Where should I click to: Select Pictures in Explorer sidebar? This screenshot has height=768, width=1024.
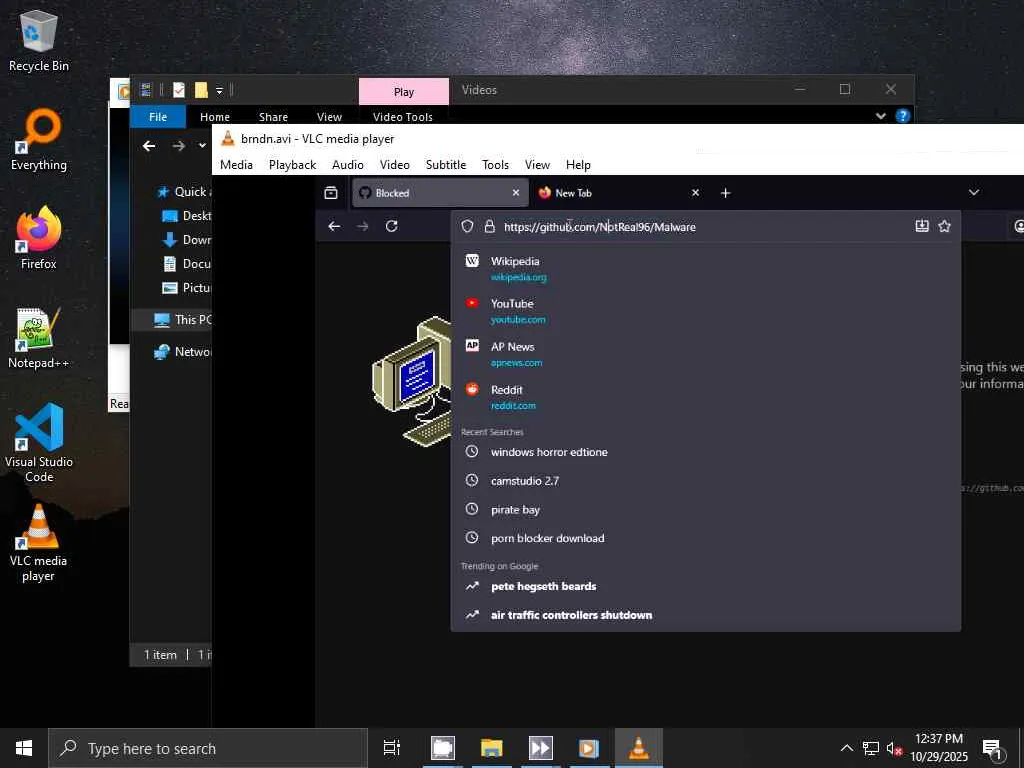pos(186,287)
